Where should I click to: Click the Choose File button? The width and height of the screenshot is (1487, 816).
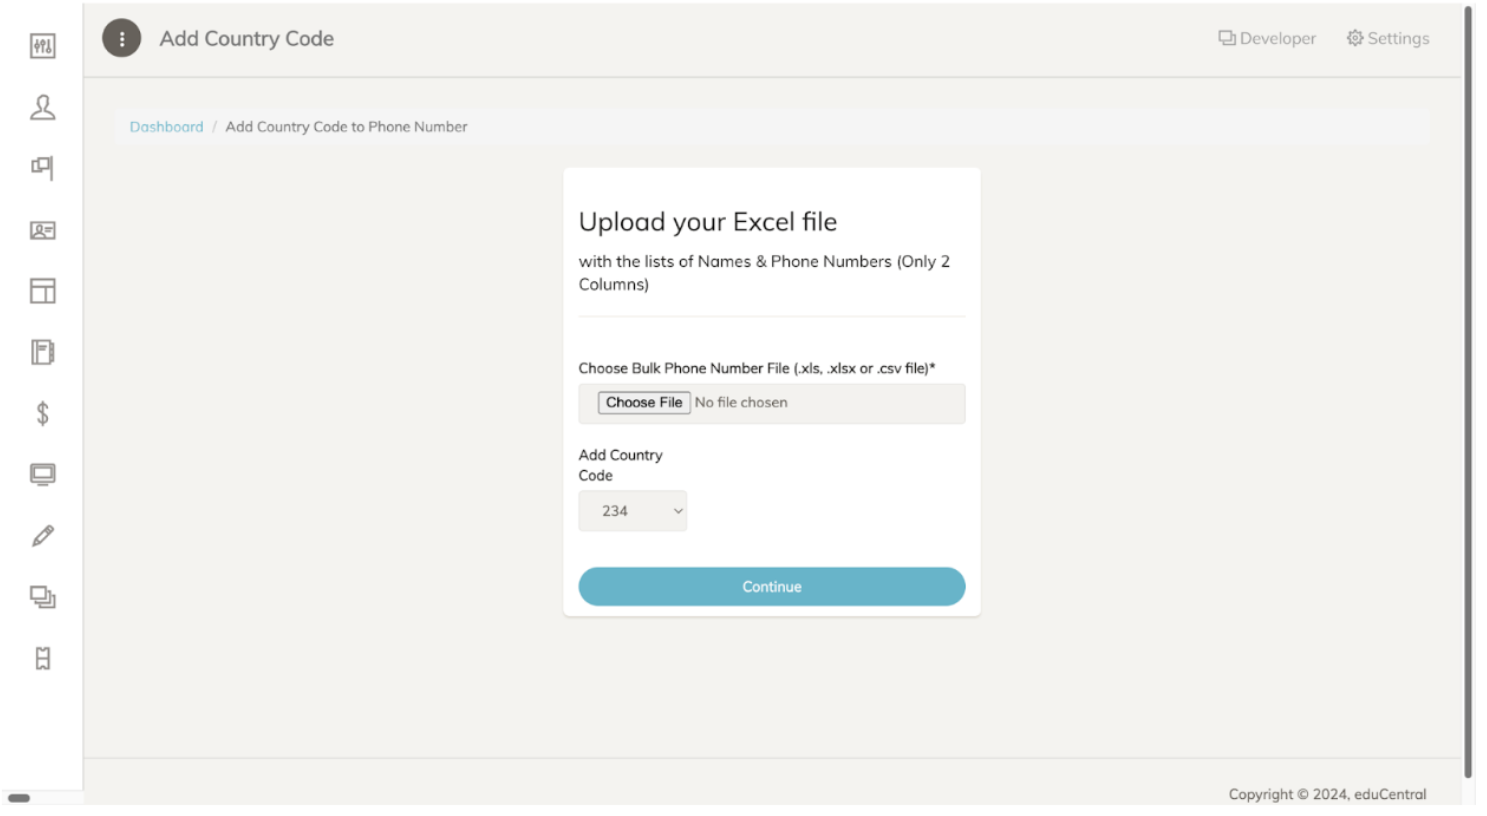pos(644,402)
